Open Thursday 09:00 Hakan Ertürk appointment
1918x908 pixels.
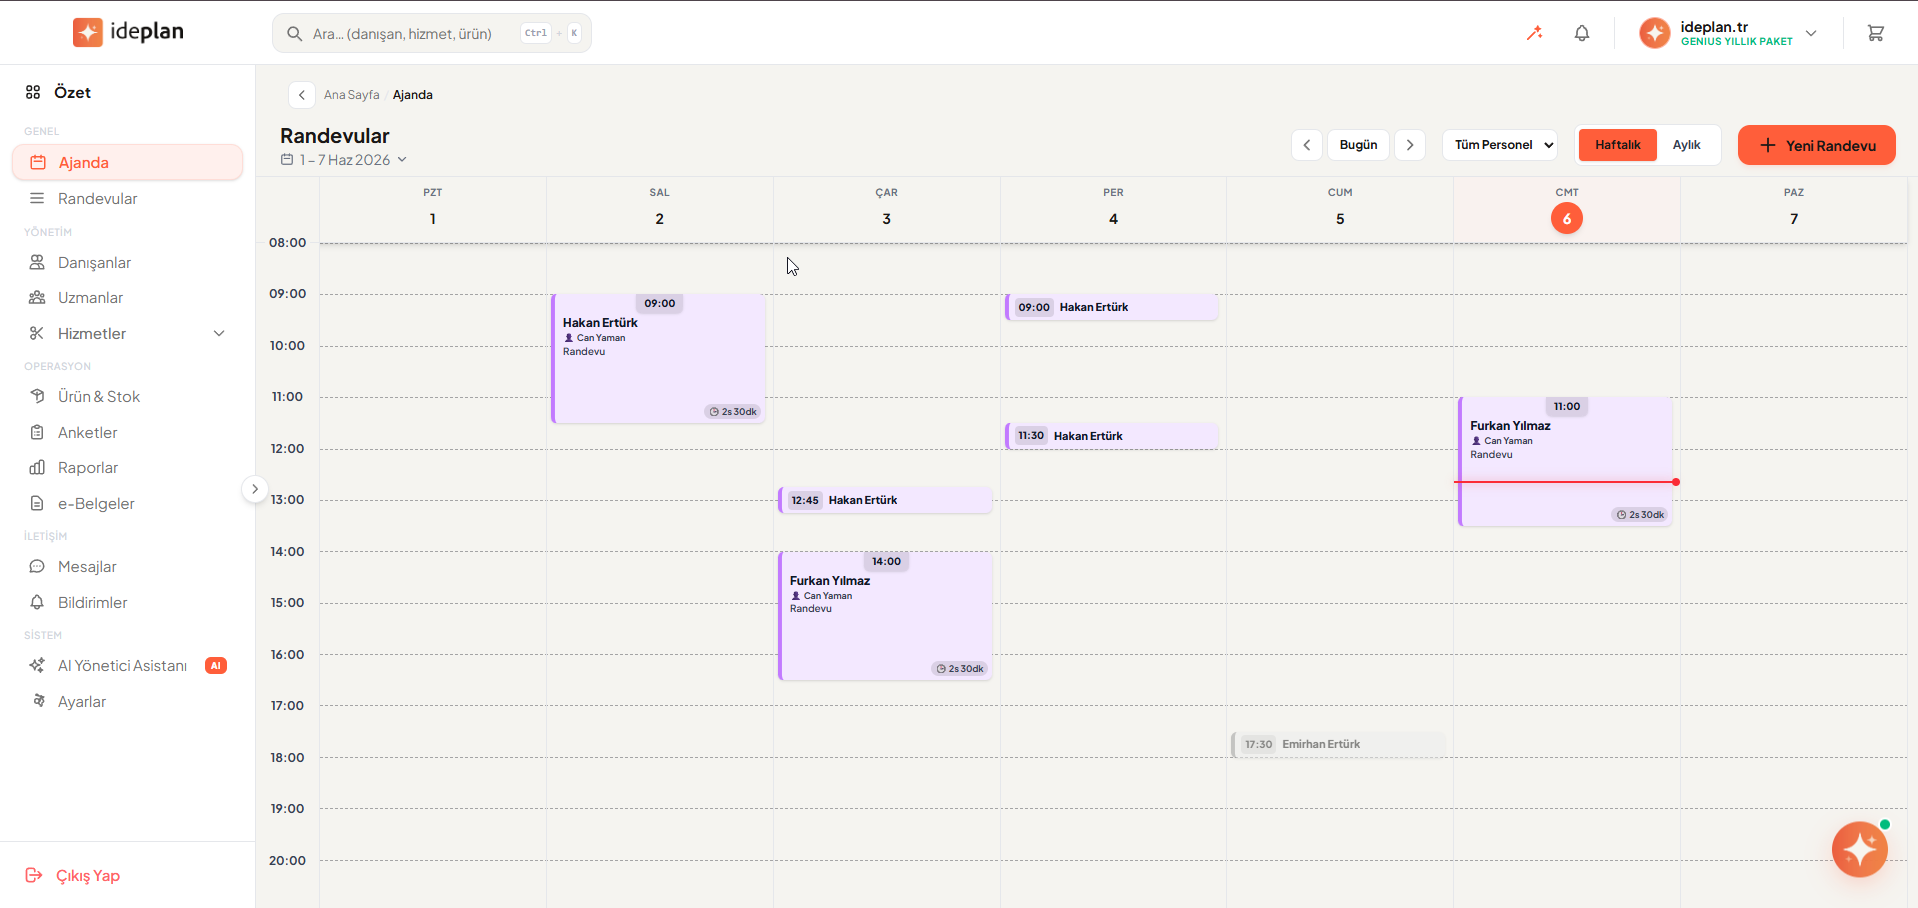1111,307
